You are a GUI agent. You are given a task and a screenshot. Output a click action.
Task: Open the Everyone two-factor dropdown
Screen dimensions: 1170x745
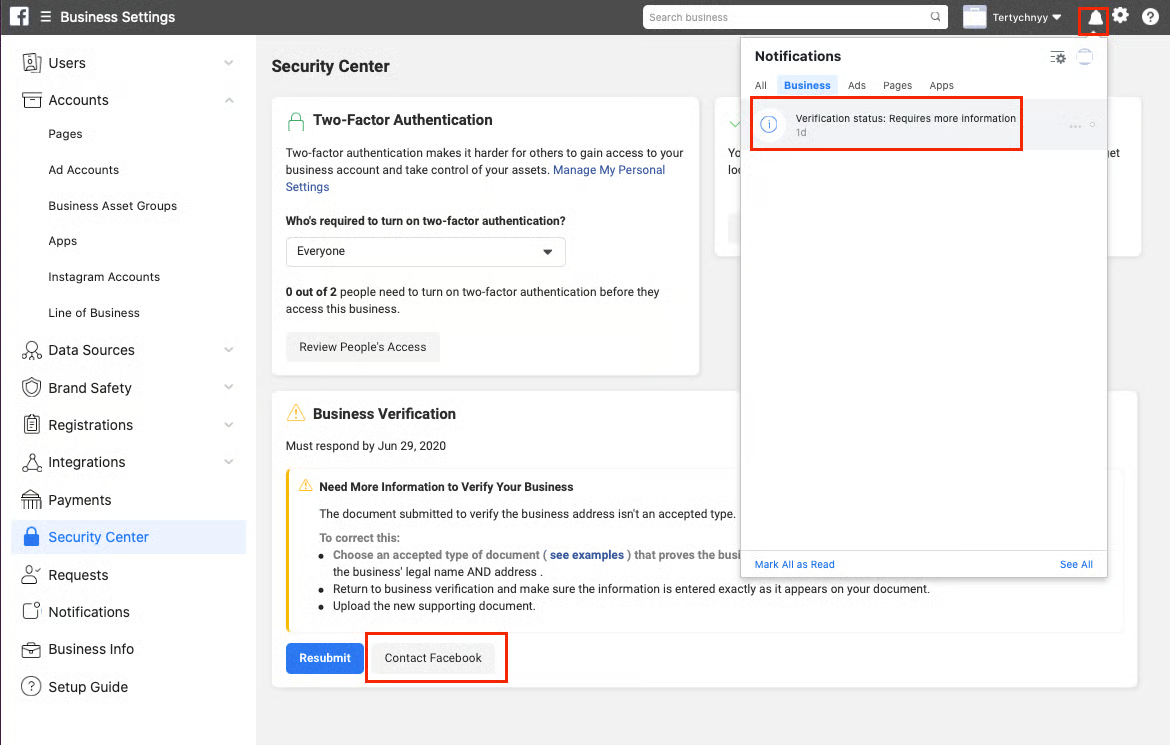[x=425, y=252]
